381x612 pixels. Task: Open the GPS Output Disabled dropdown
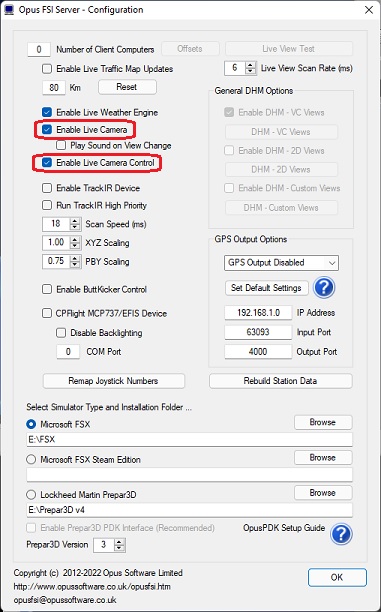pyautogui.click(x=281, y=263)
